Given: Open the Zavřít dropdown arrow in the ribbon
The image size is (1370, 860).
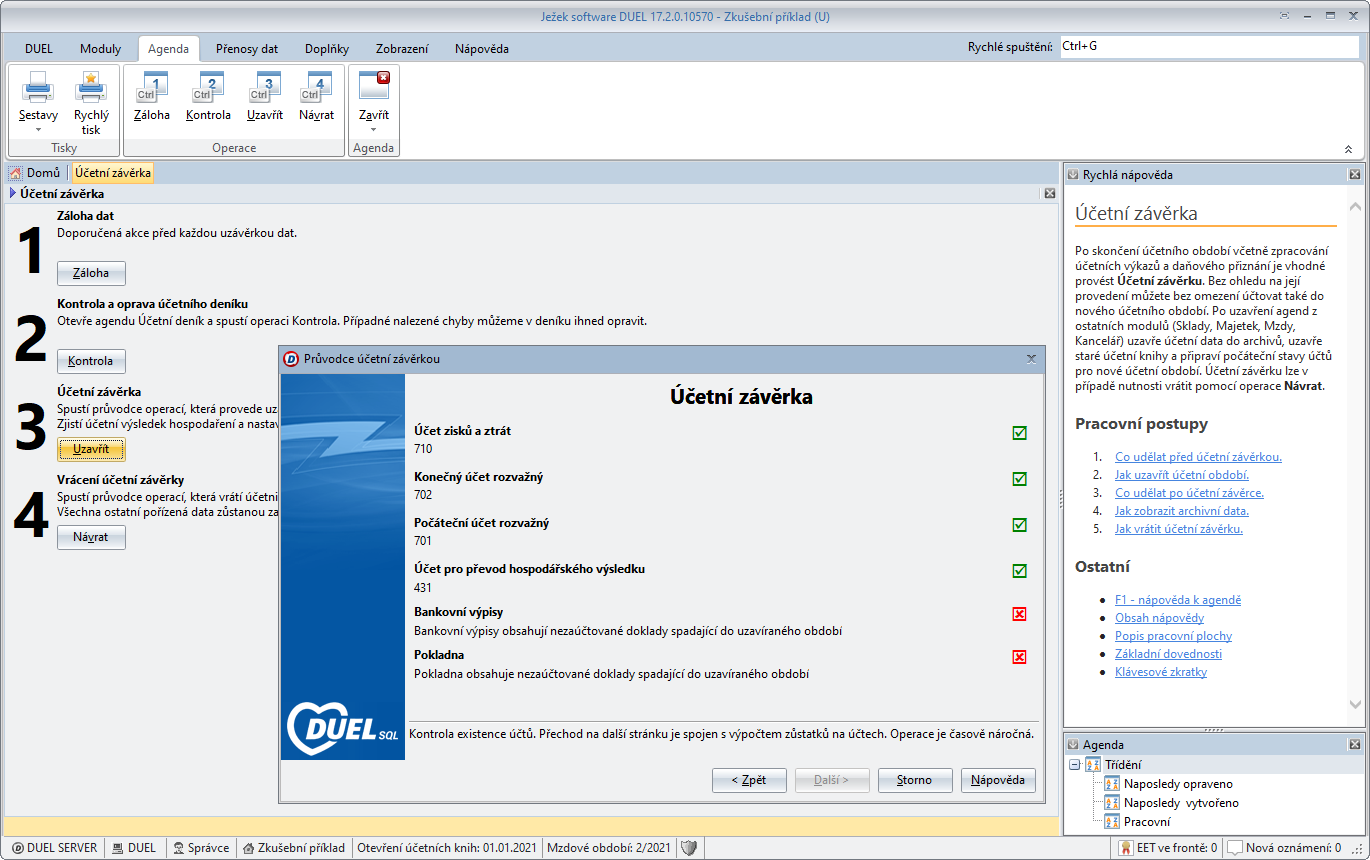Looking at the screenshot, I should 374,130.
